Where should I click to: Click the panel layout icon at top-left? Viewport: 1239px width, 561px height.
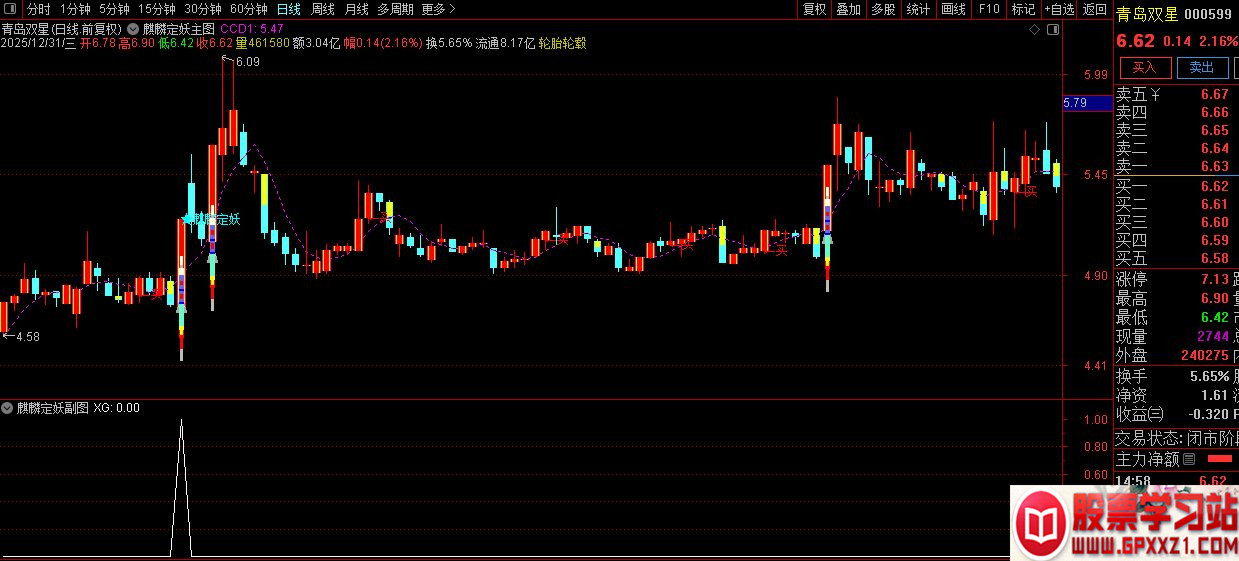(x=11, y=9)
